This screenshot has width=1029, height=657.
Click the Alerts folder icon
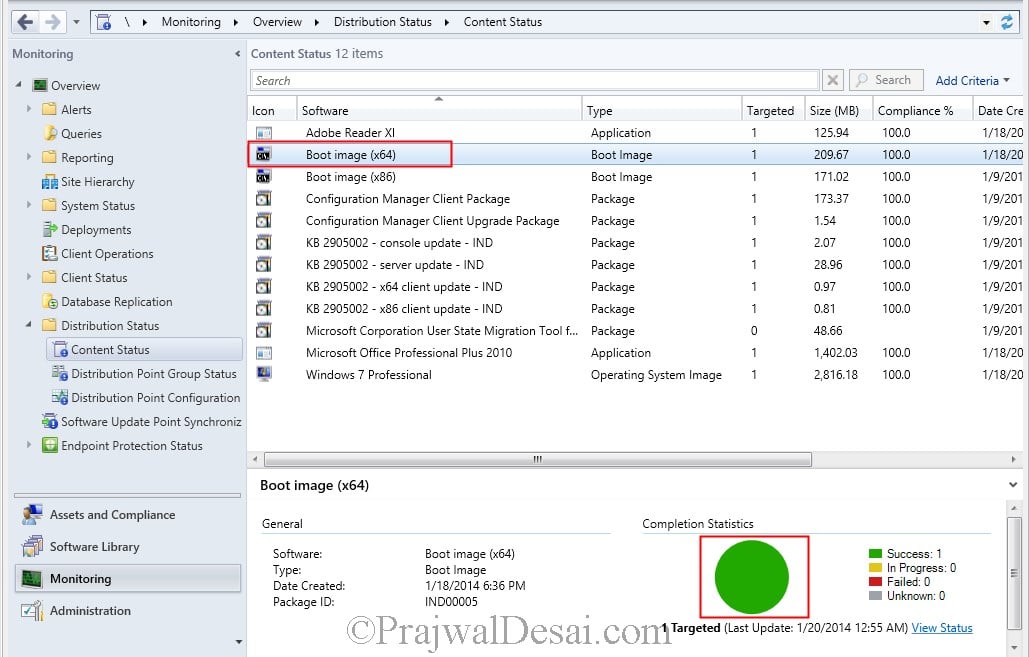point(49,109)
